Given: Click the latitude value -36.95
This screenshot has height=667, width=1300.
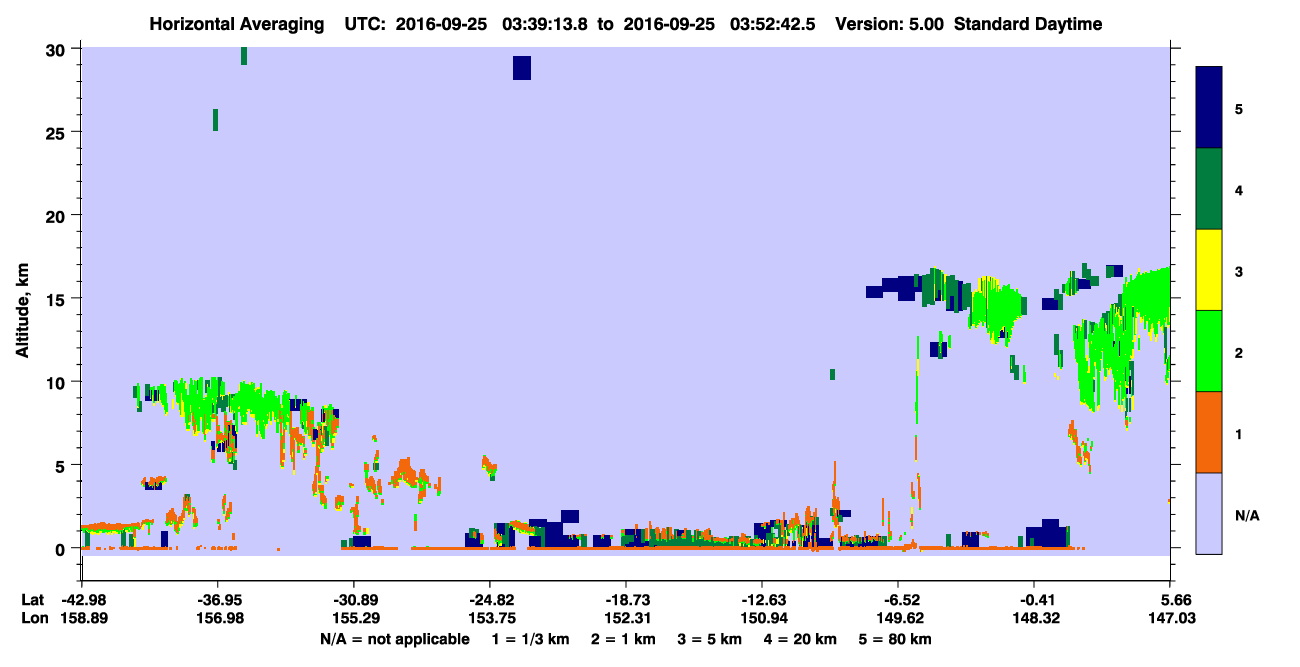Looking at the screenshot, I should (218, 600).
